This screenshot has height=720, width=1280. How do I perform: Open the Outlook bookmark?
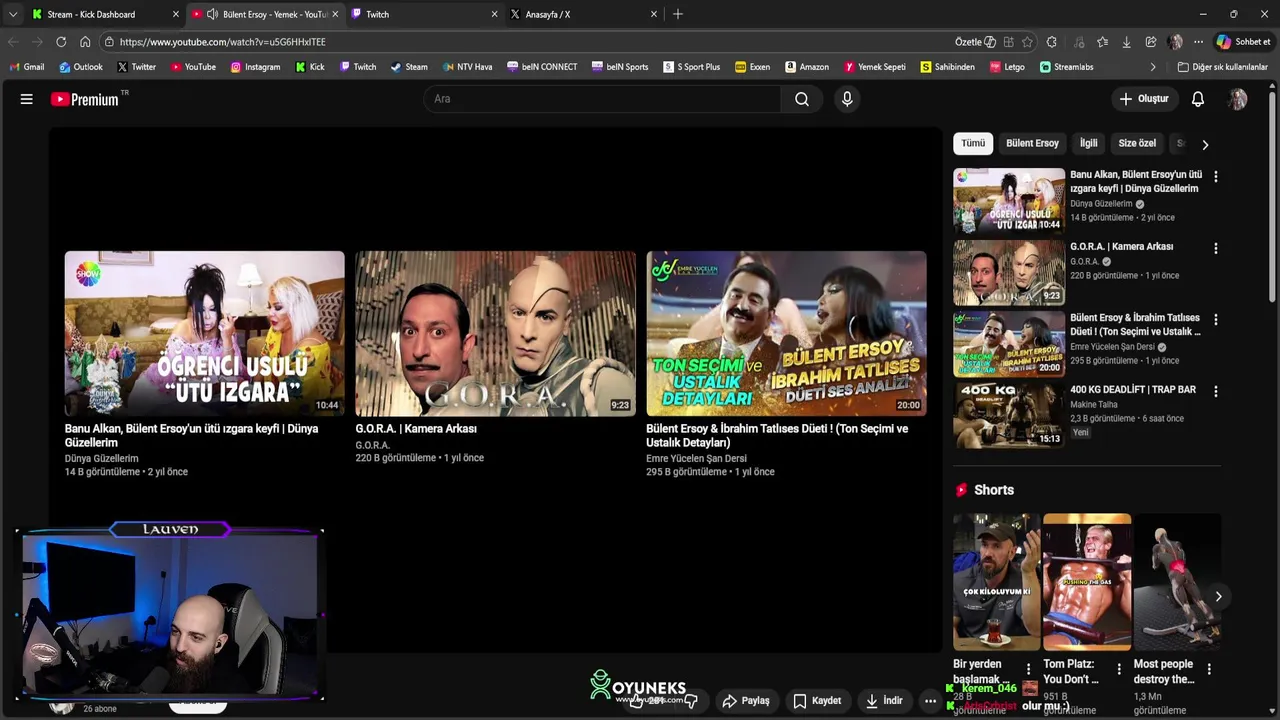point(81,67)
